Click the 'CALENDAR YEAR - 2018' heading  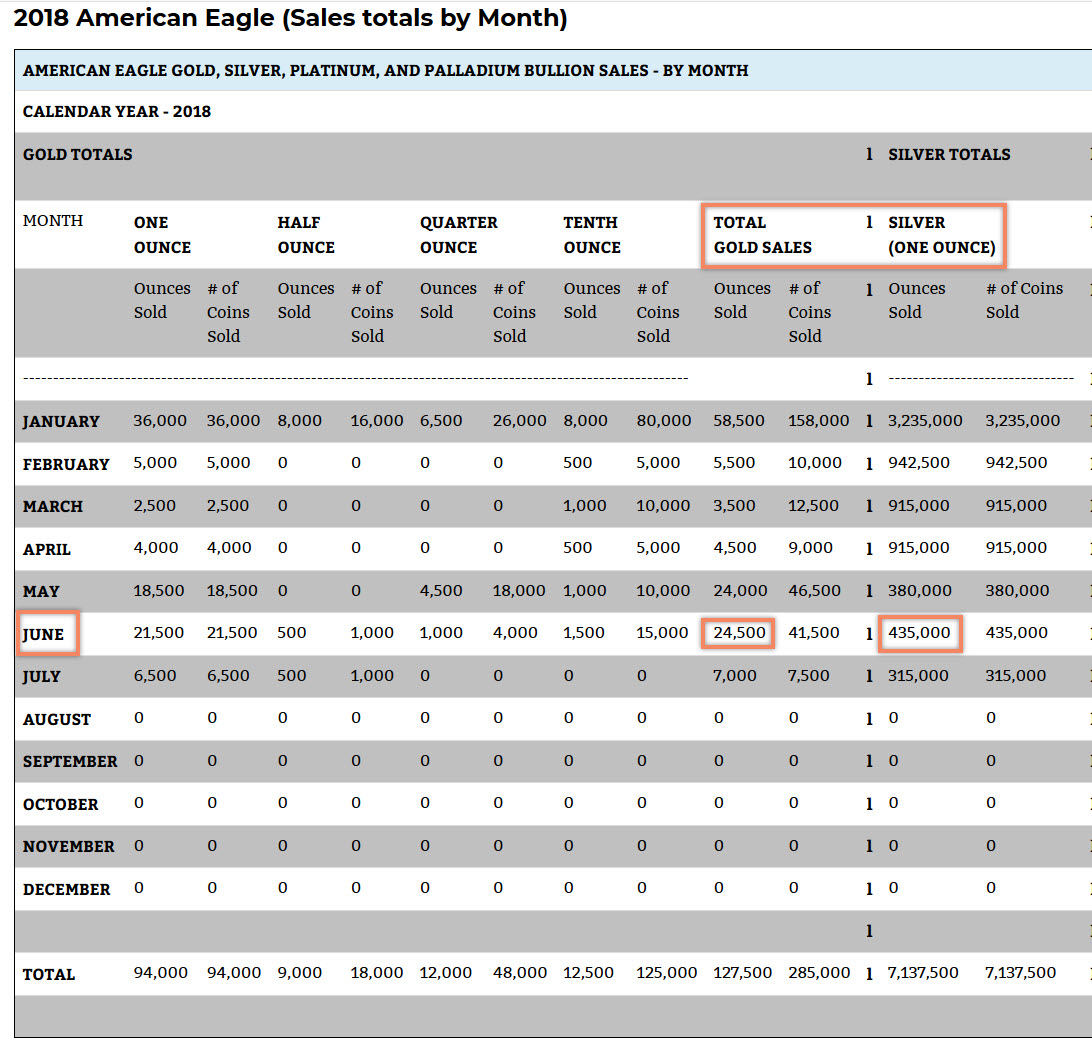pyautogui.click(x=116, y=111)
